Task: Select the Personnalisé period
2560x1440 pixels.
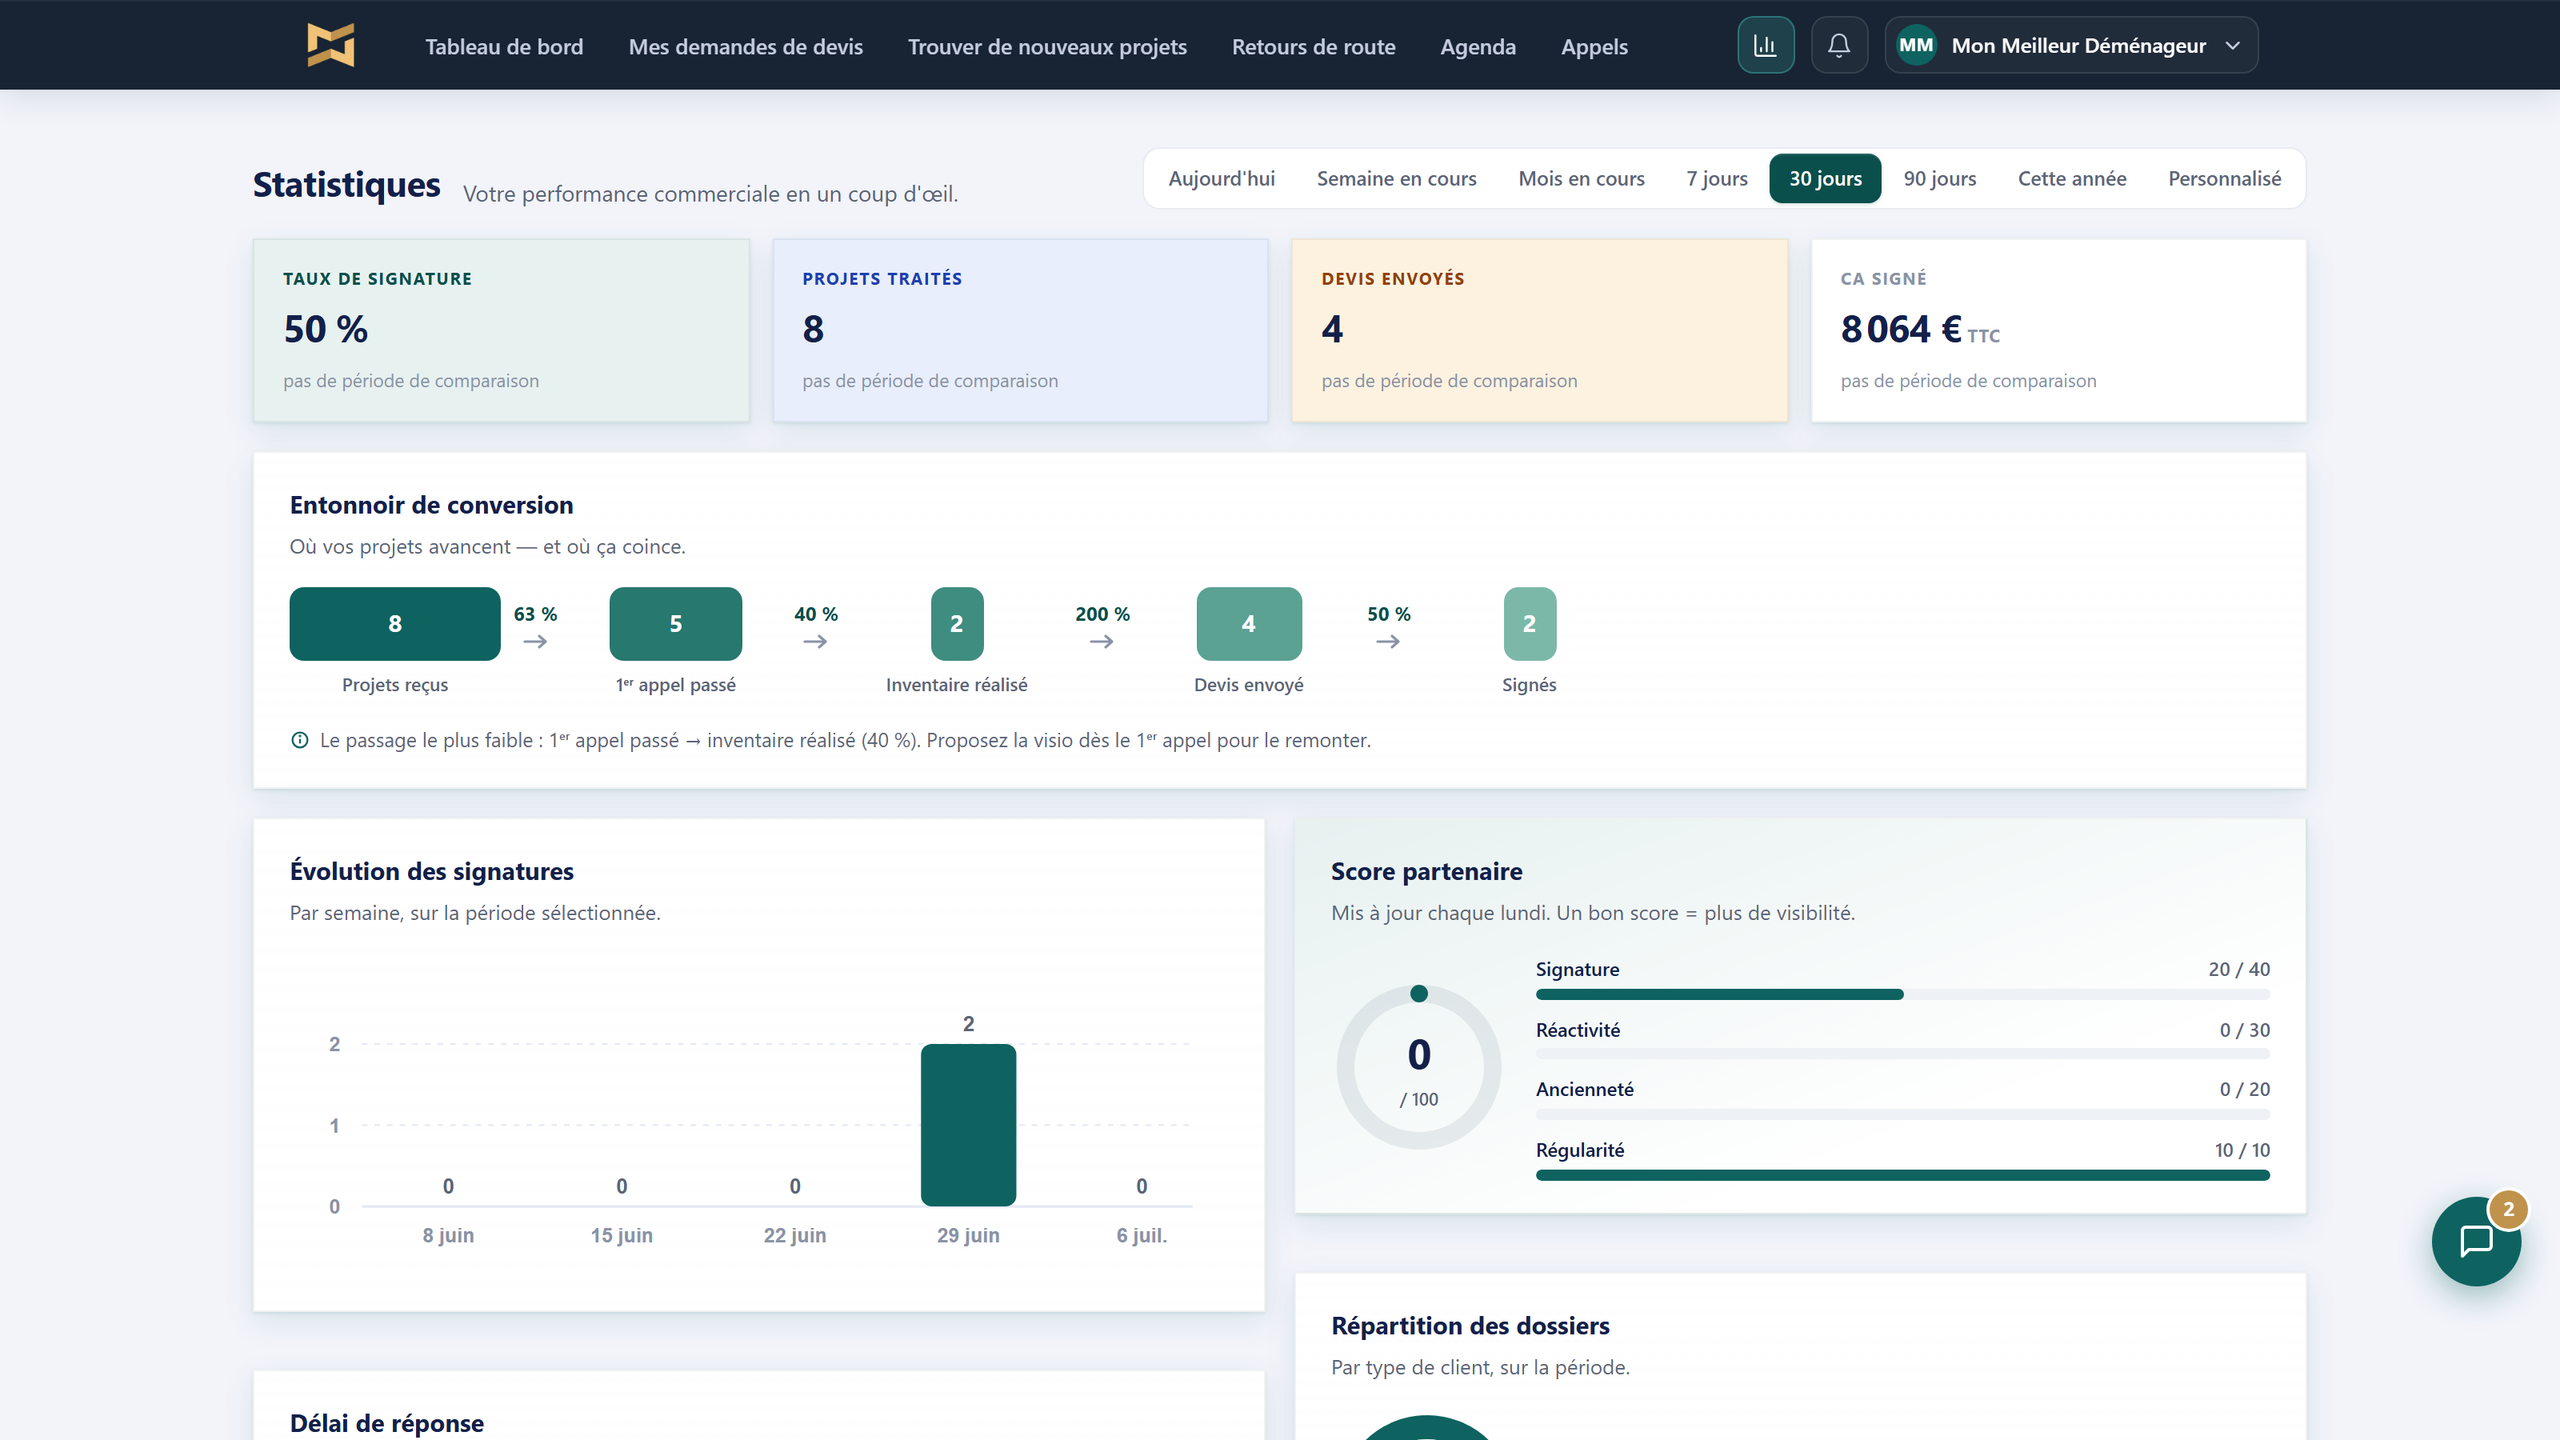Action: click(x=2224, y=178)
